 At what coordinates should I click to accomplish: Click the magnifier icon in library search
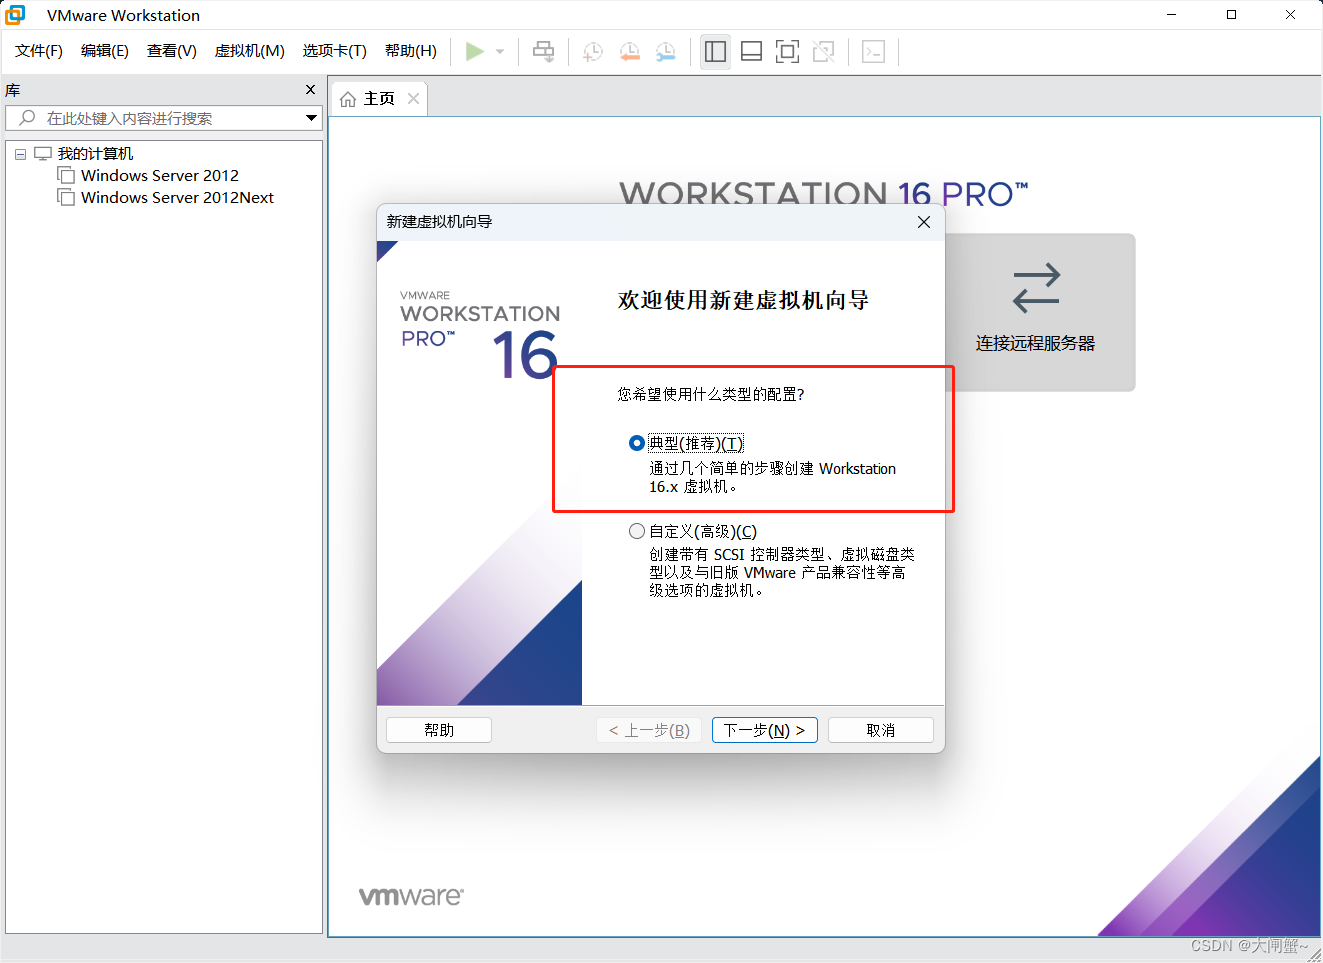click(27, 118)
